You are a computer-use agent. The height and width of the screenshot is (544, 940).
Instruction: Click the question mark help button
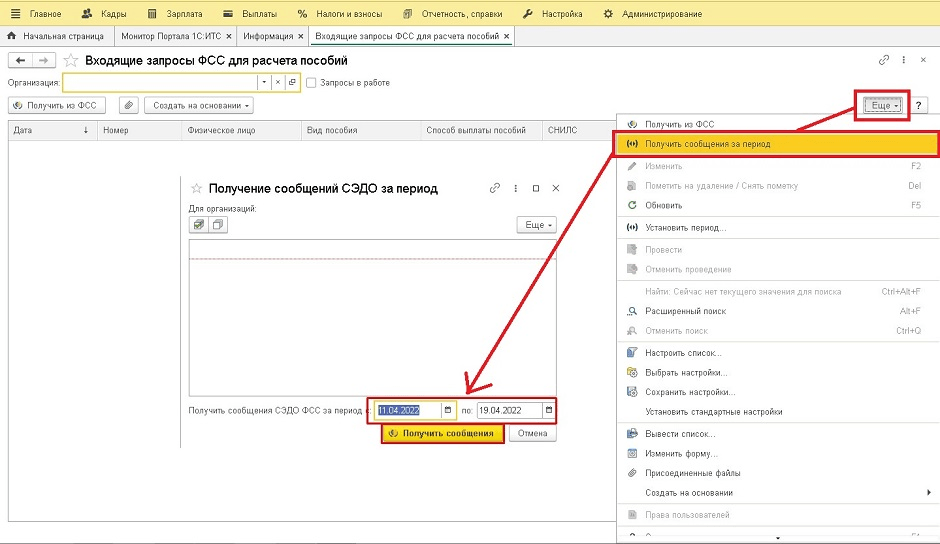[919, 105]
